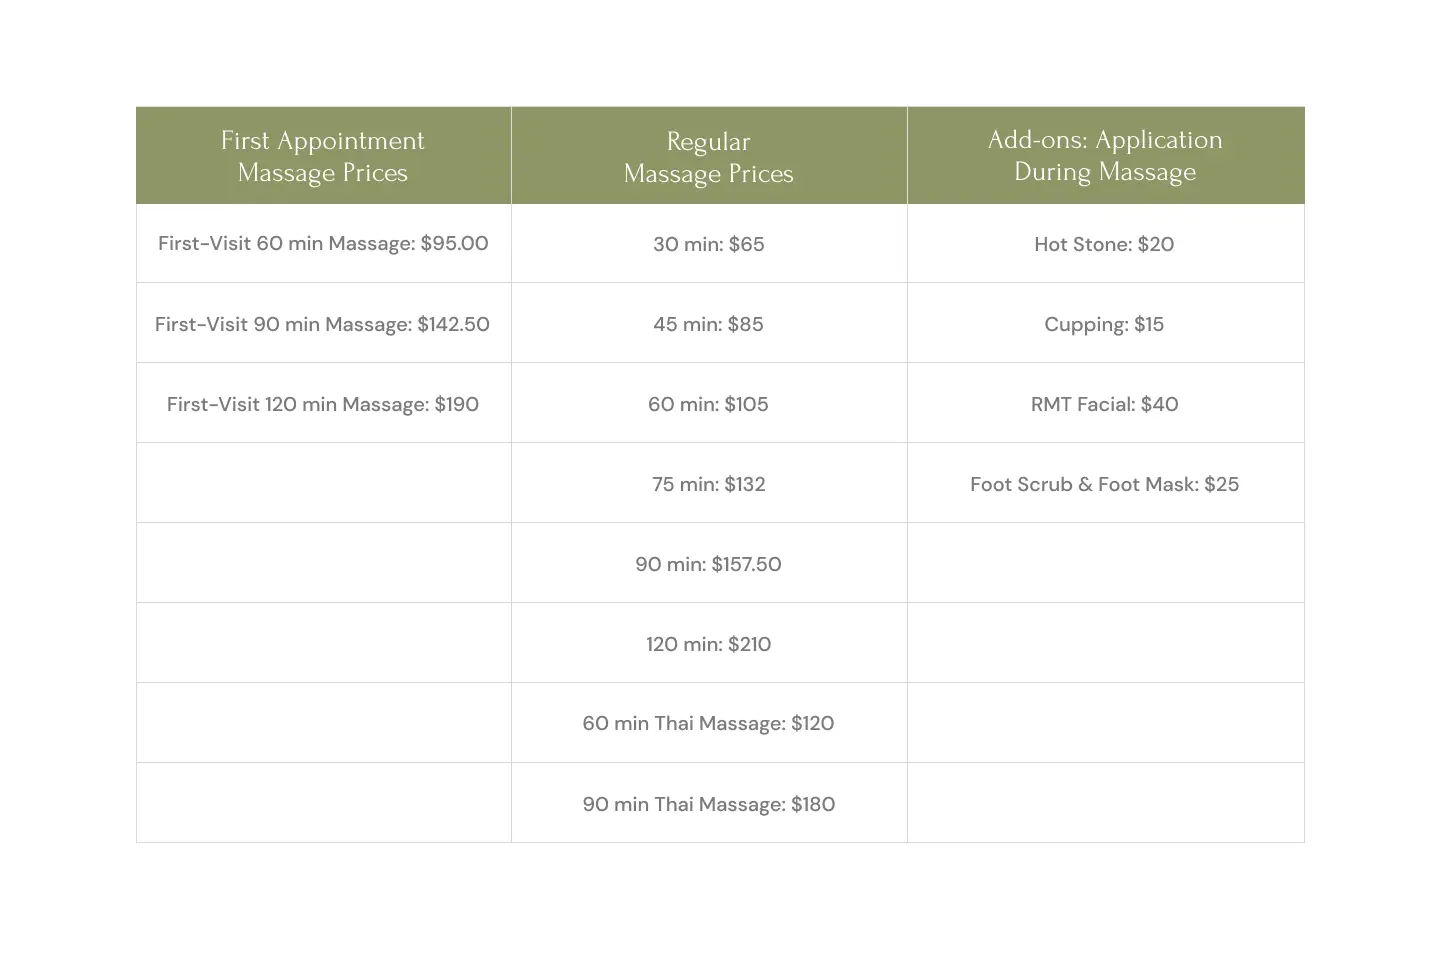Select the Hot Stone: $20 add-on
Viewport: 1440px width, 972px height.
click(1104, 244)
